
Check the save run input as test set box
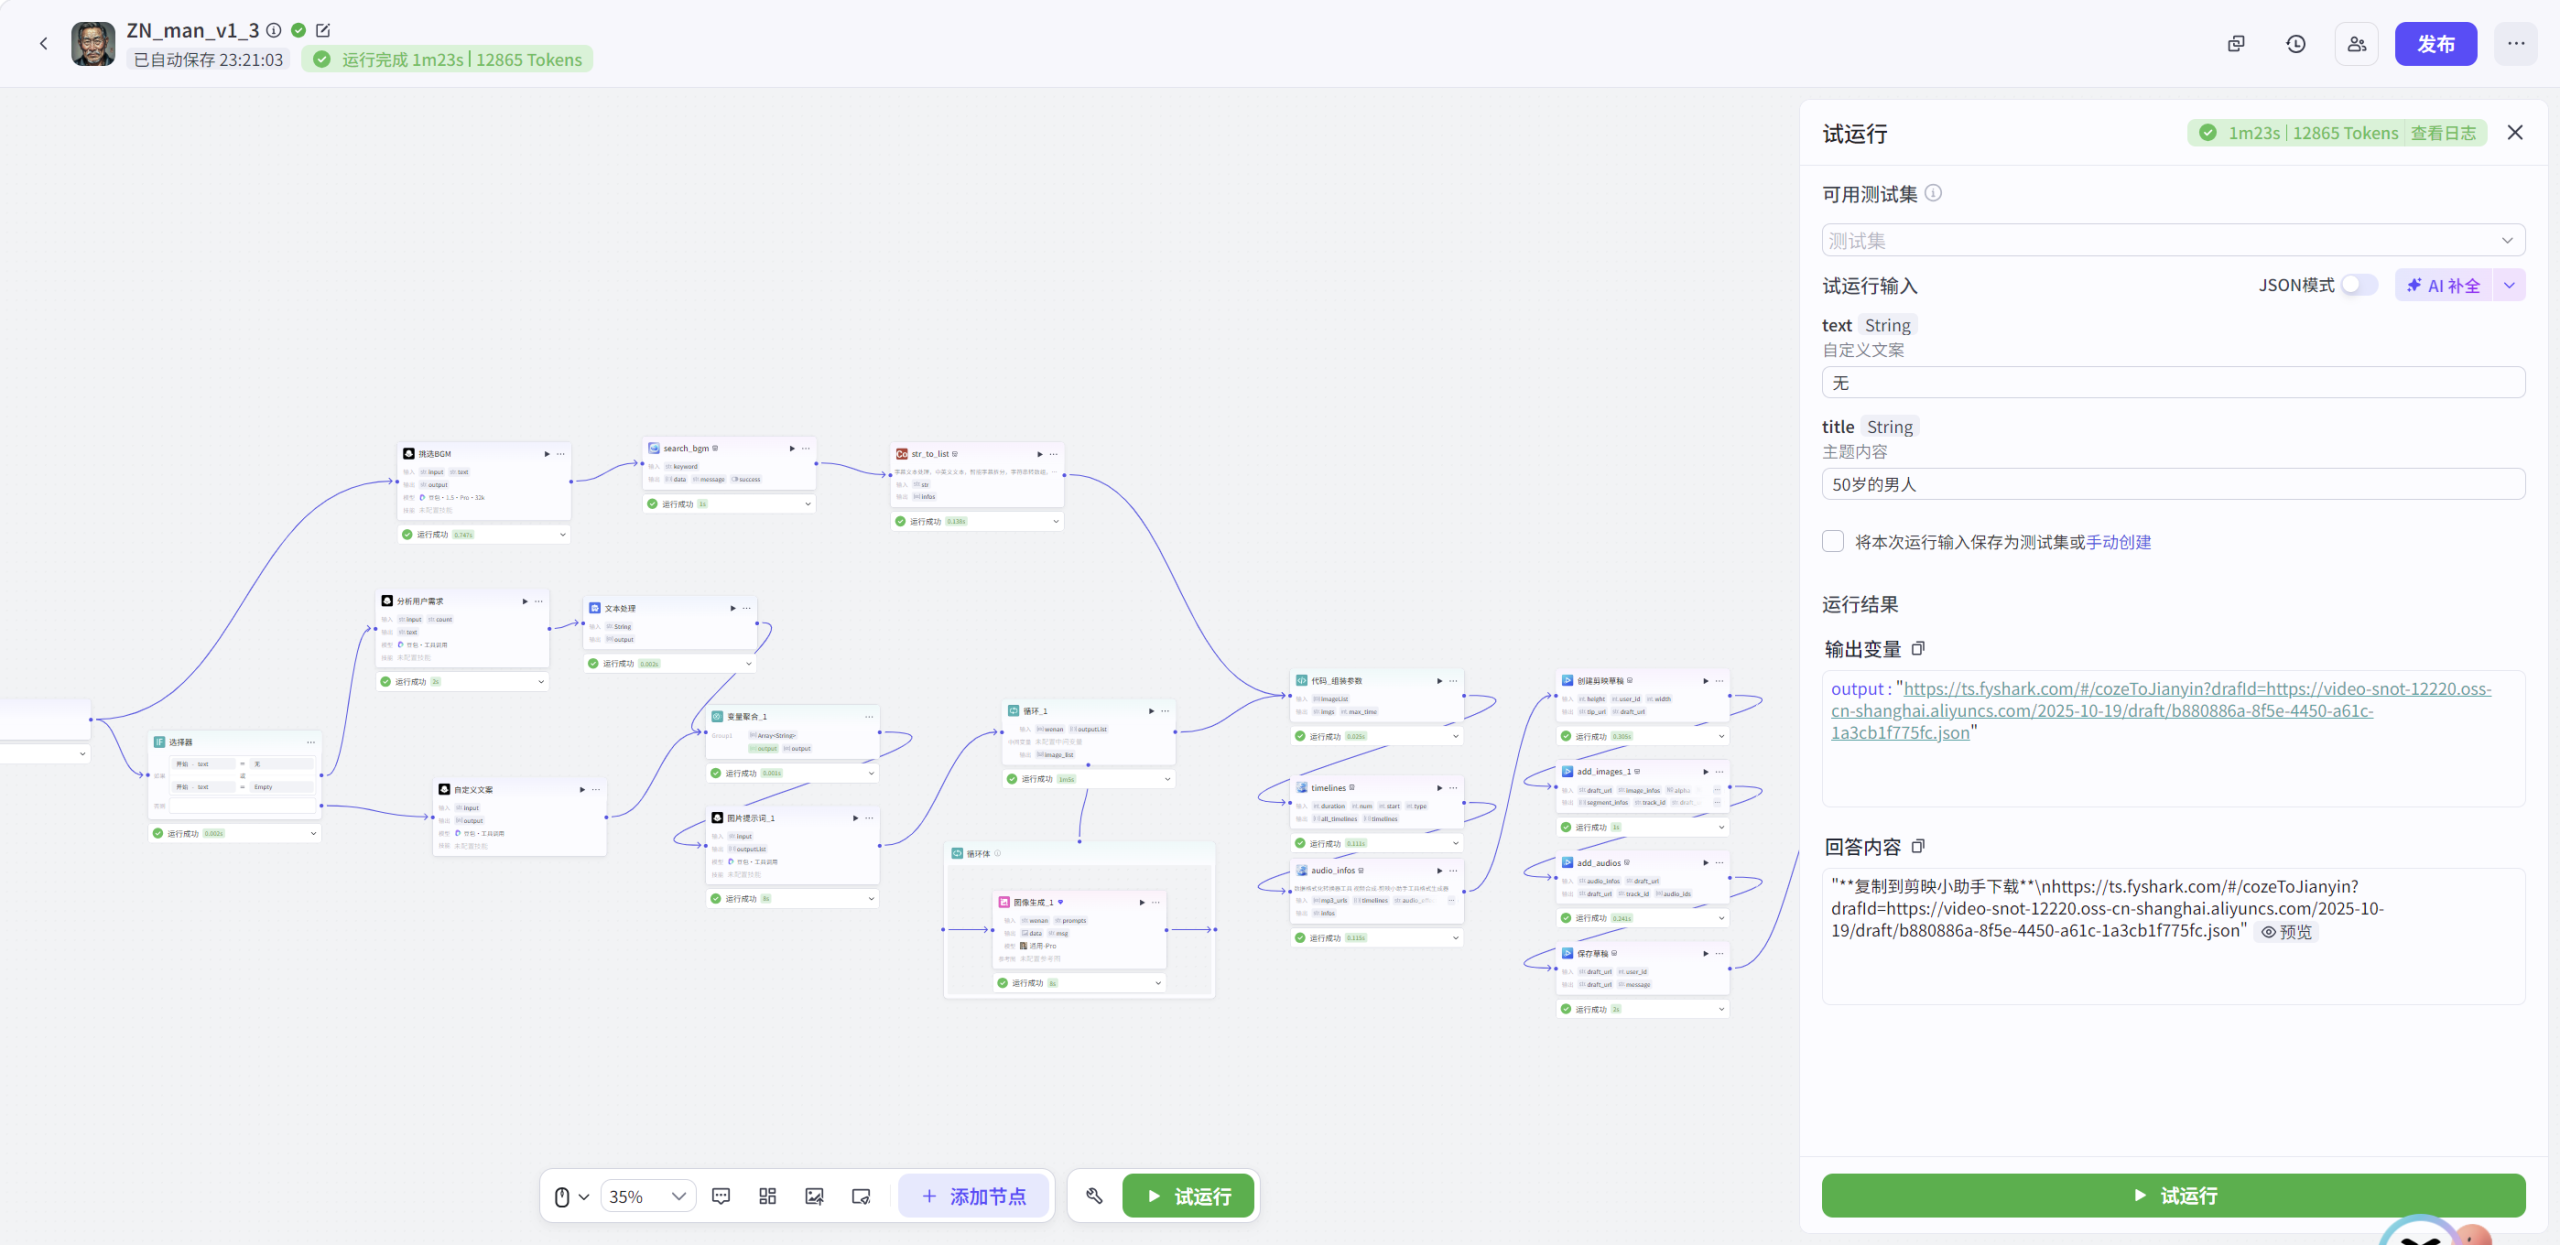coord(1833,541)
